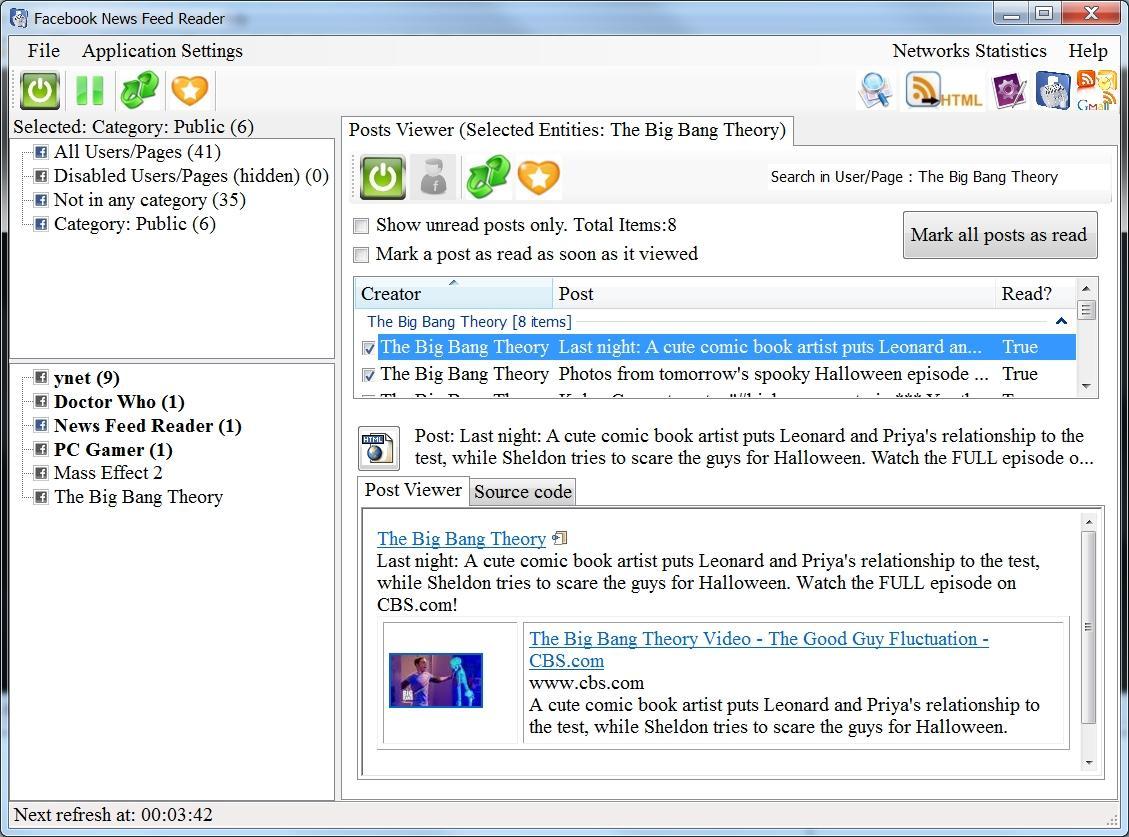Click refresh arrows in Posts Viewer toolbar

click(488, 177)
